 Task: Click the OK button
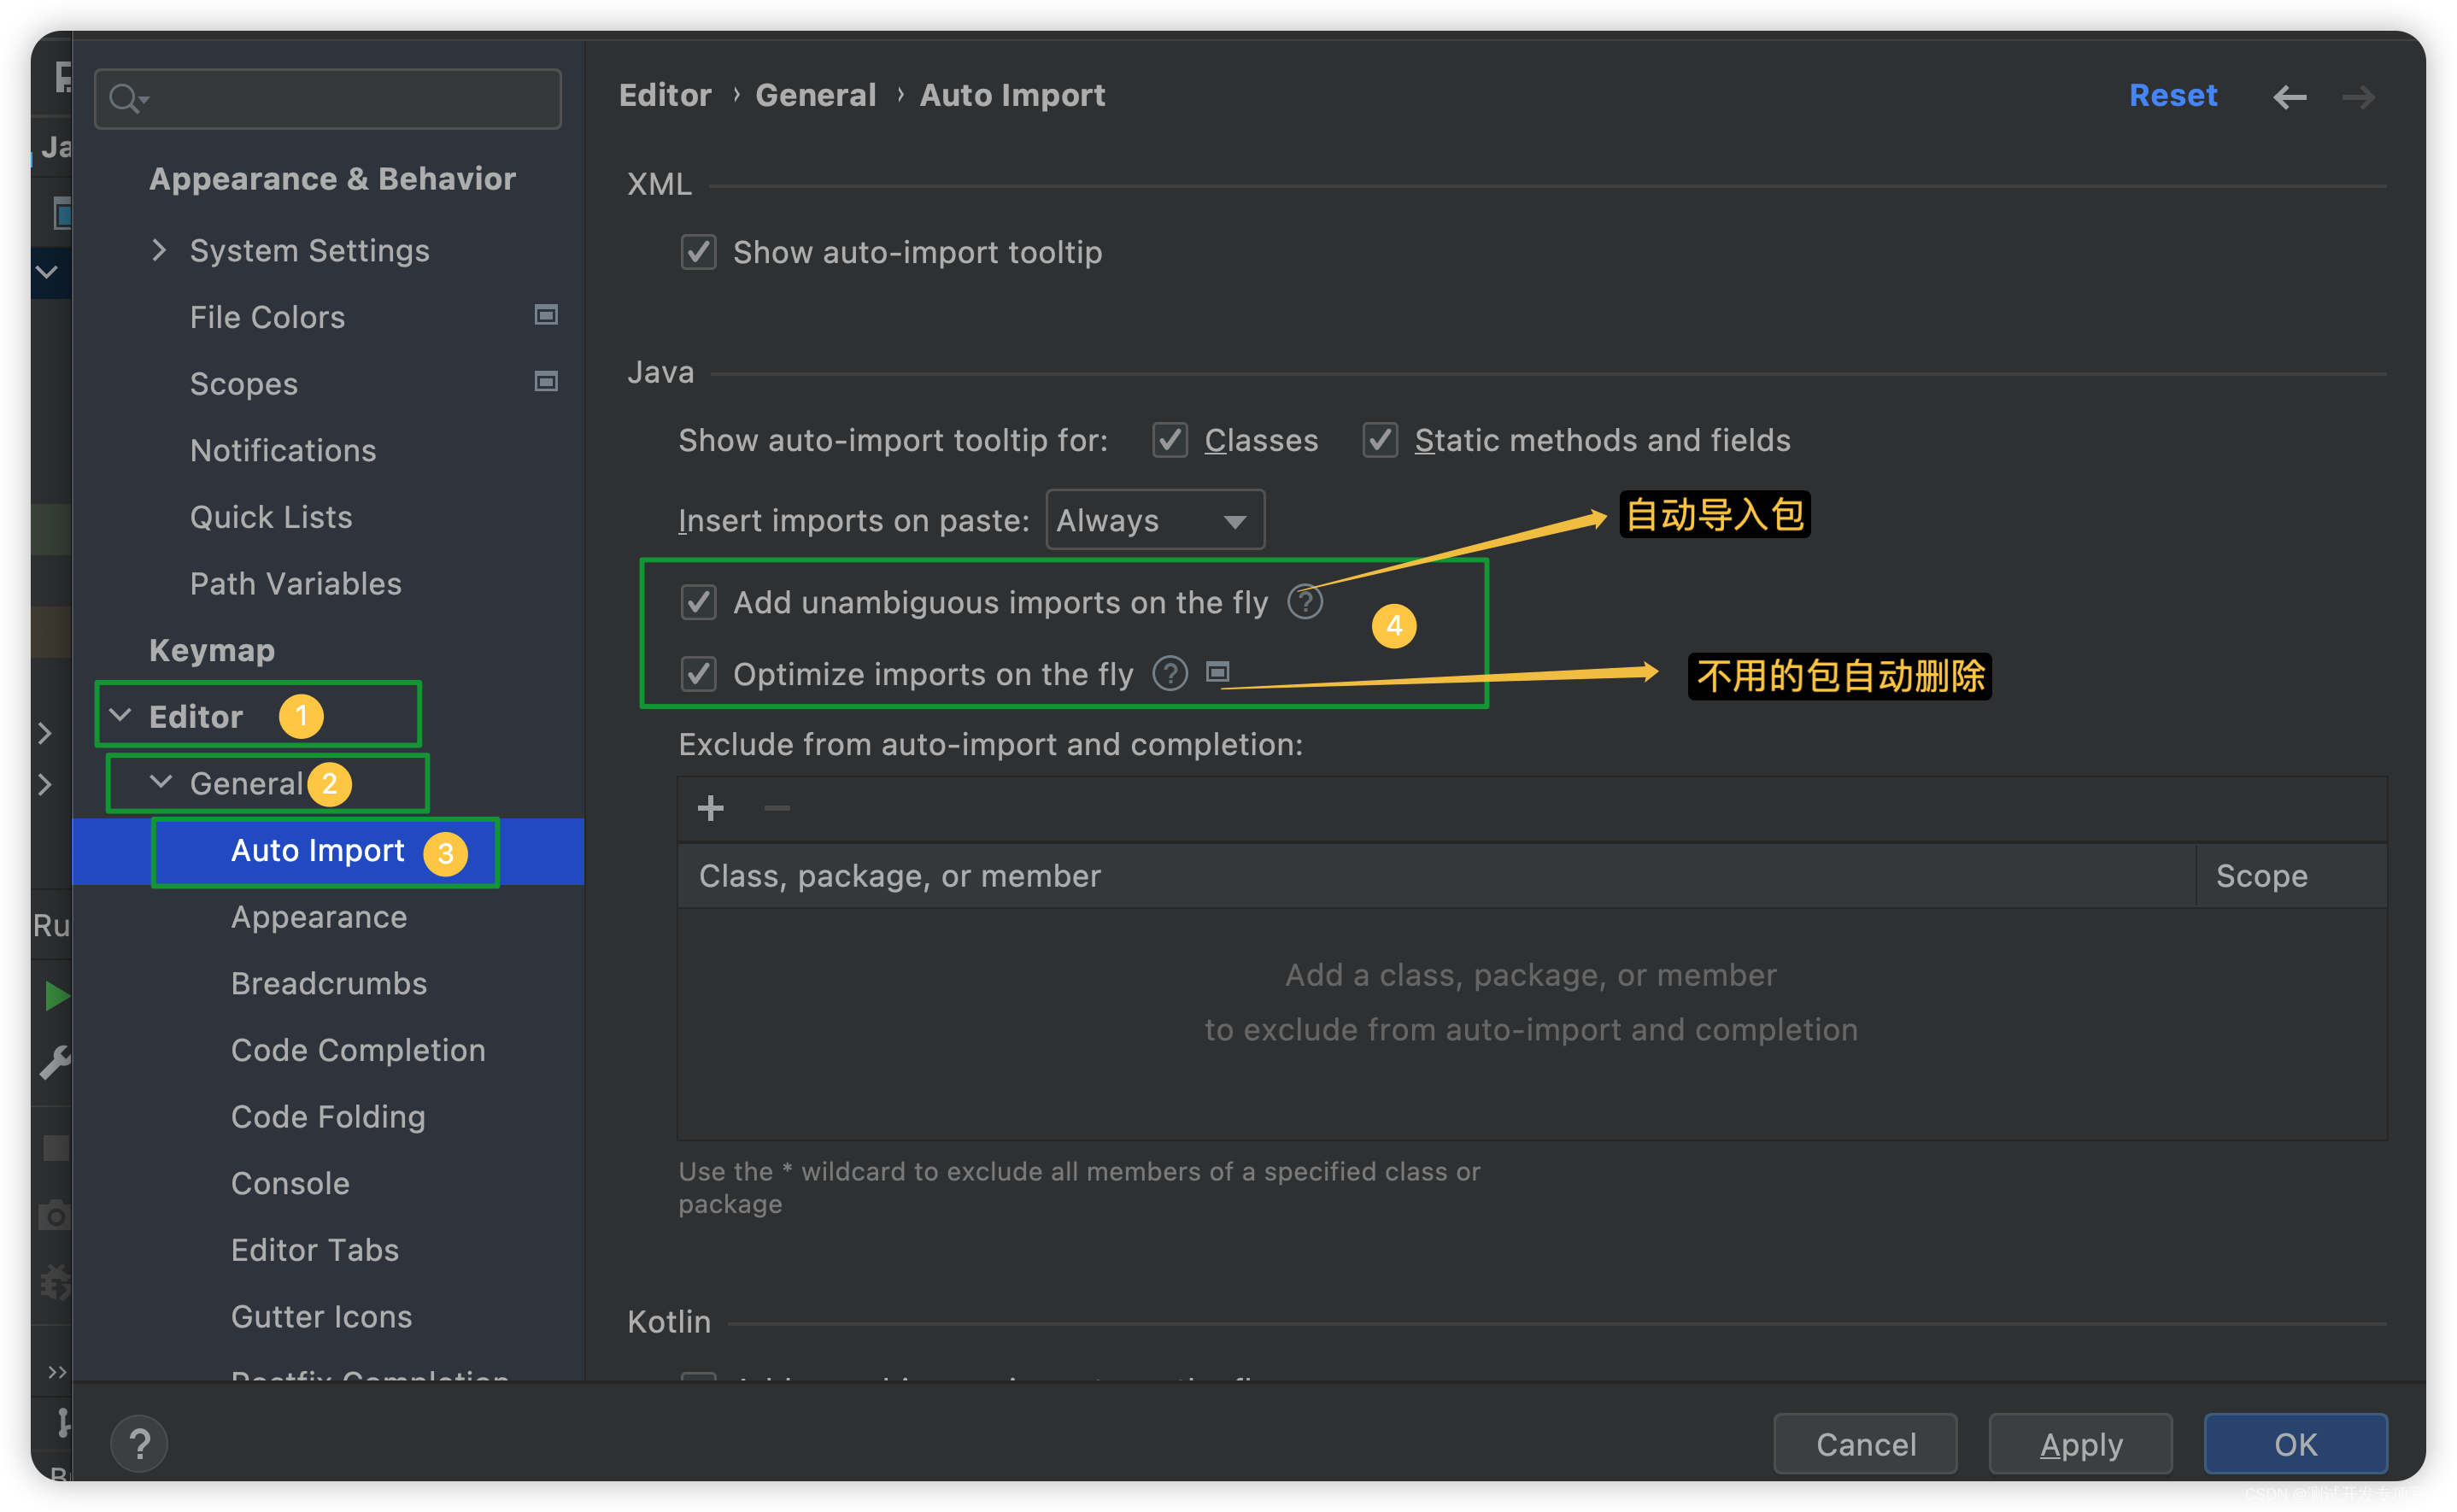click(x=2295, y=1443)
